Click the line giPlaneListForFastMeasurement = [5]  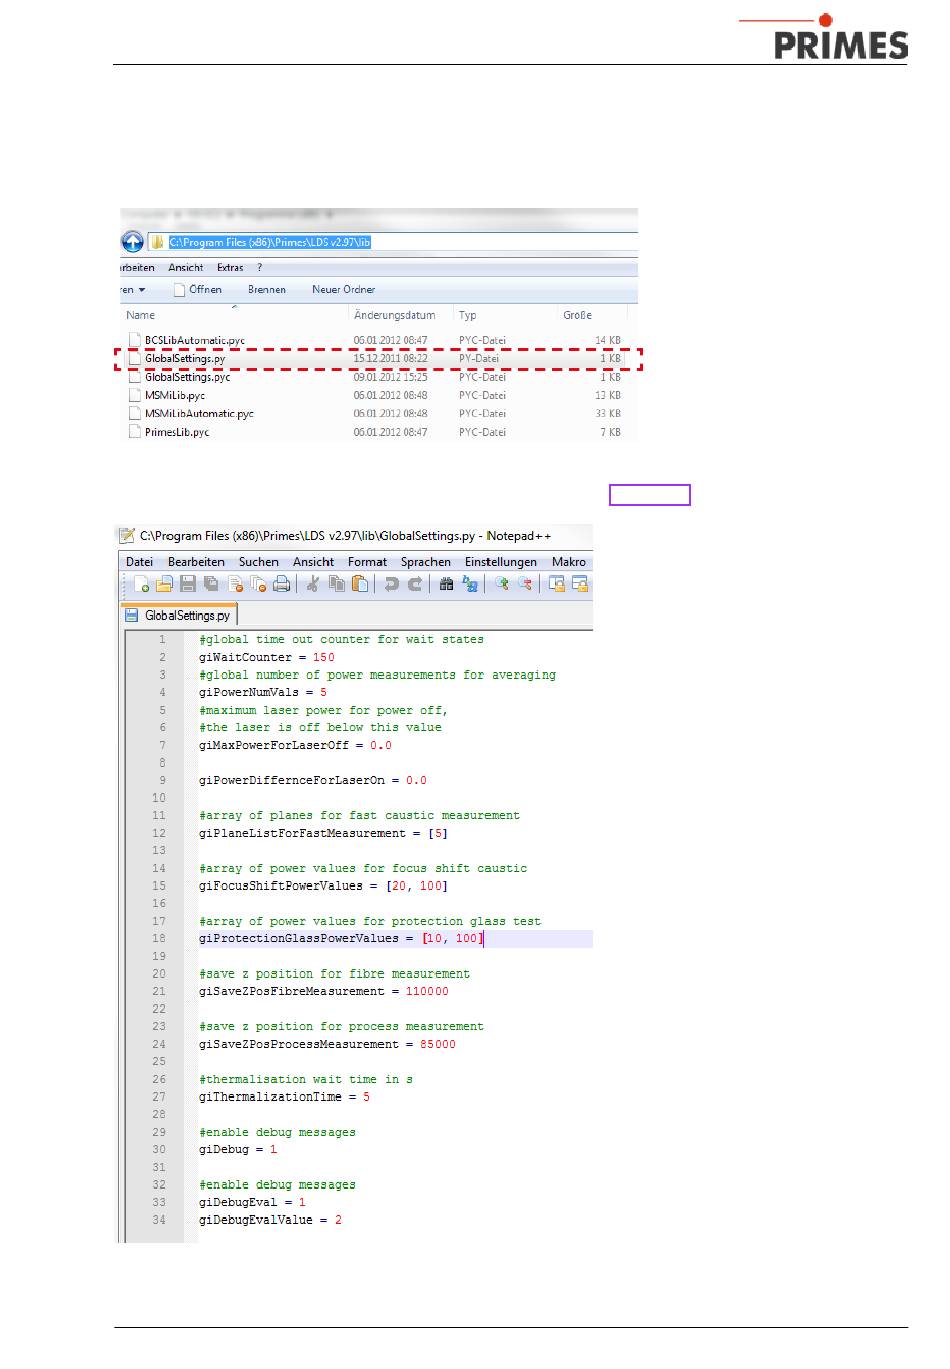[324, 833]
